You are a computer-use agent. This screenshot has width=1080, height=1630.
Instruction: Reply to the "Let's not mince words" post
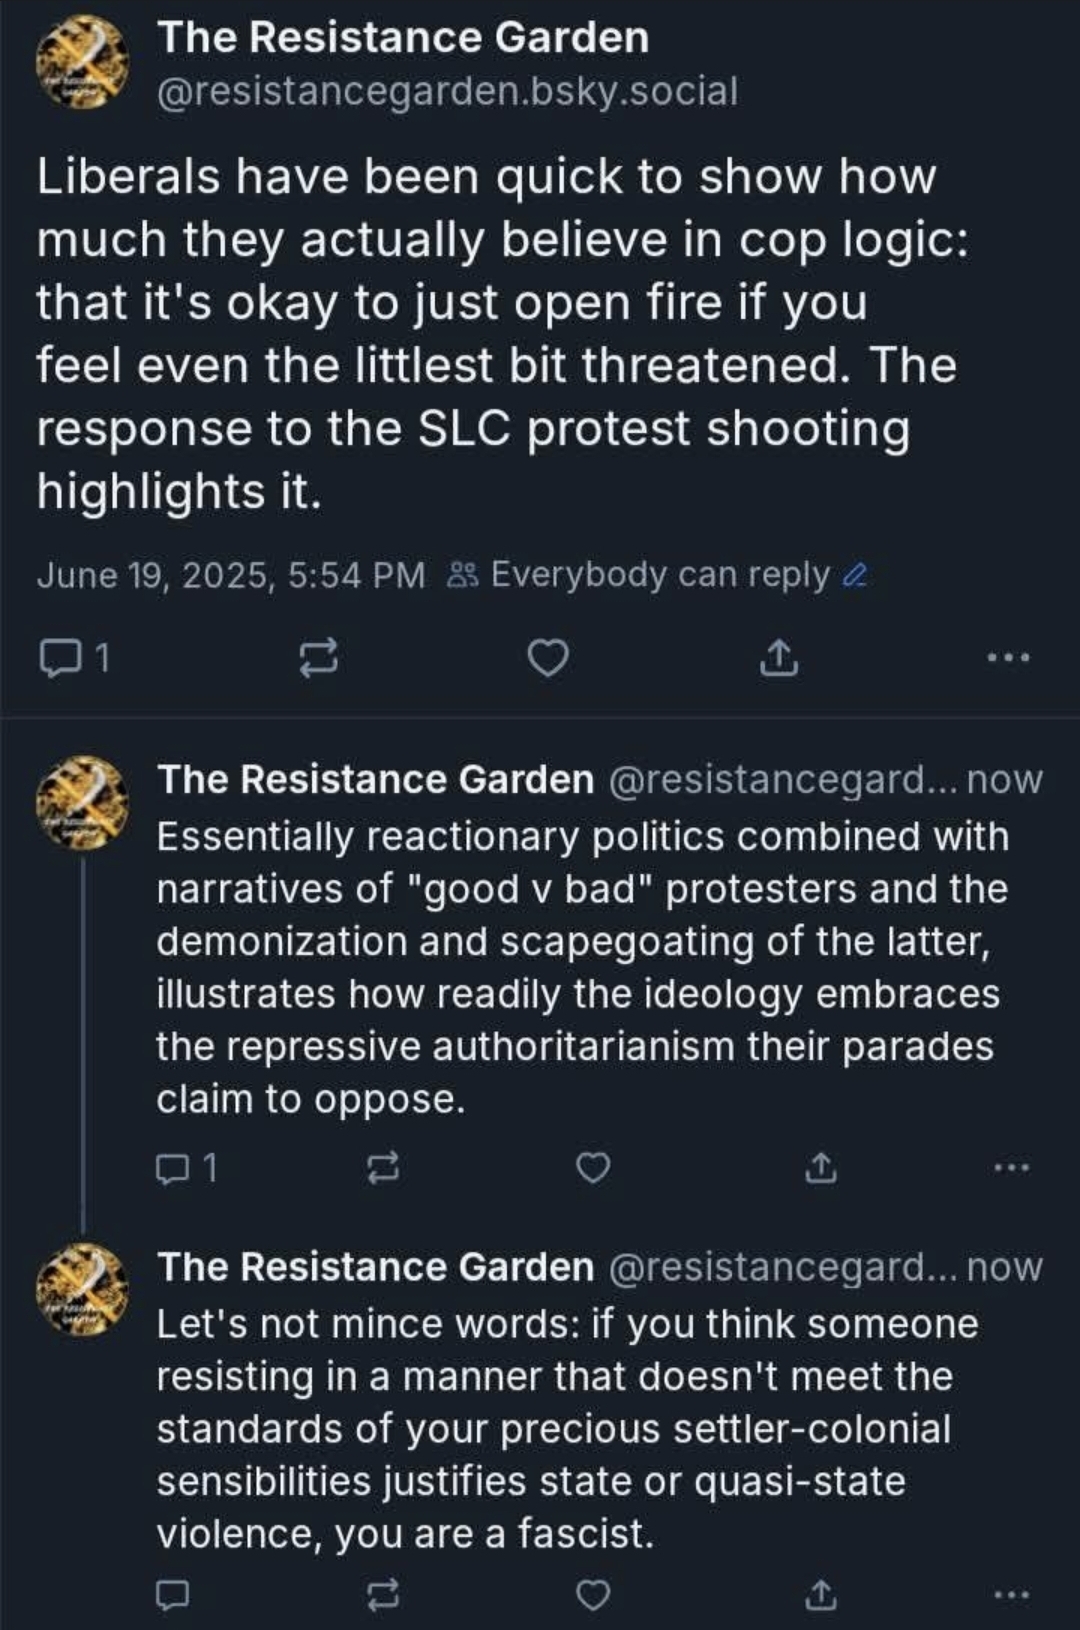point(173,1594)
